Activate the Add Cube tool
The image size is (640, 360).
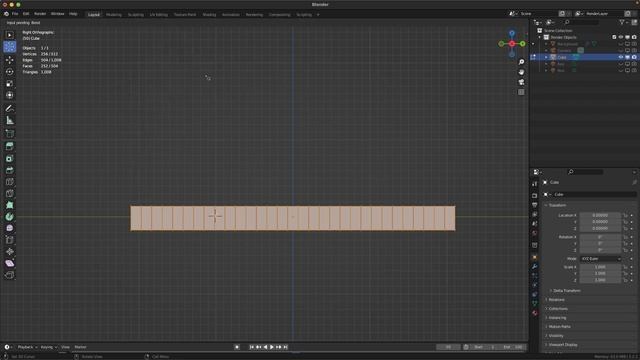click(10, 133)
